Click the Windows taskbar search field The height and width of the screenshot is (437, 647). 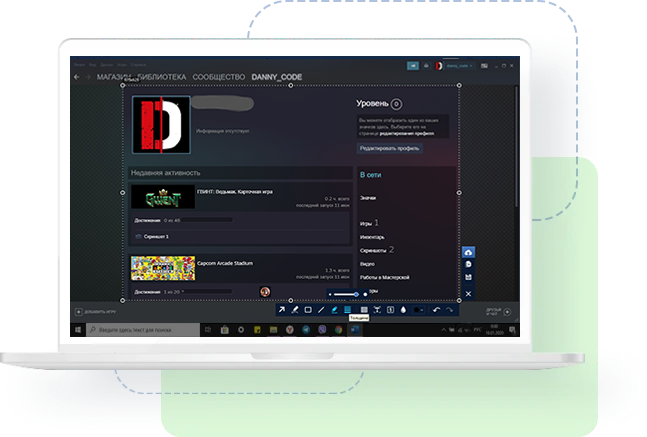coord(140,329)
